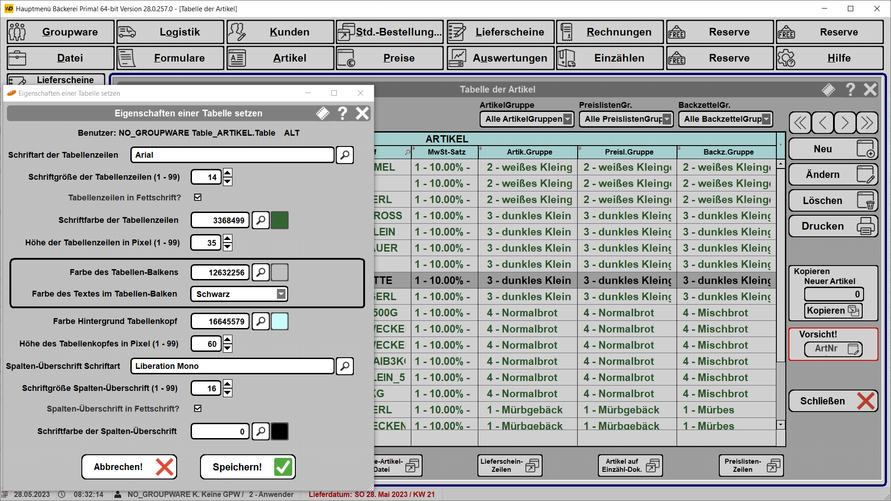Open Preise main menu

coord(390,59)
